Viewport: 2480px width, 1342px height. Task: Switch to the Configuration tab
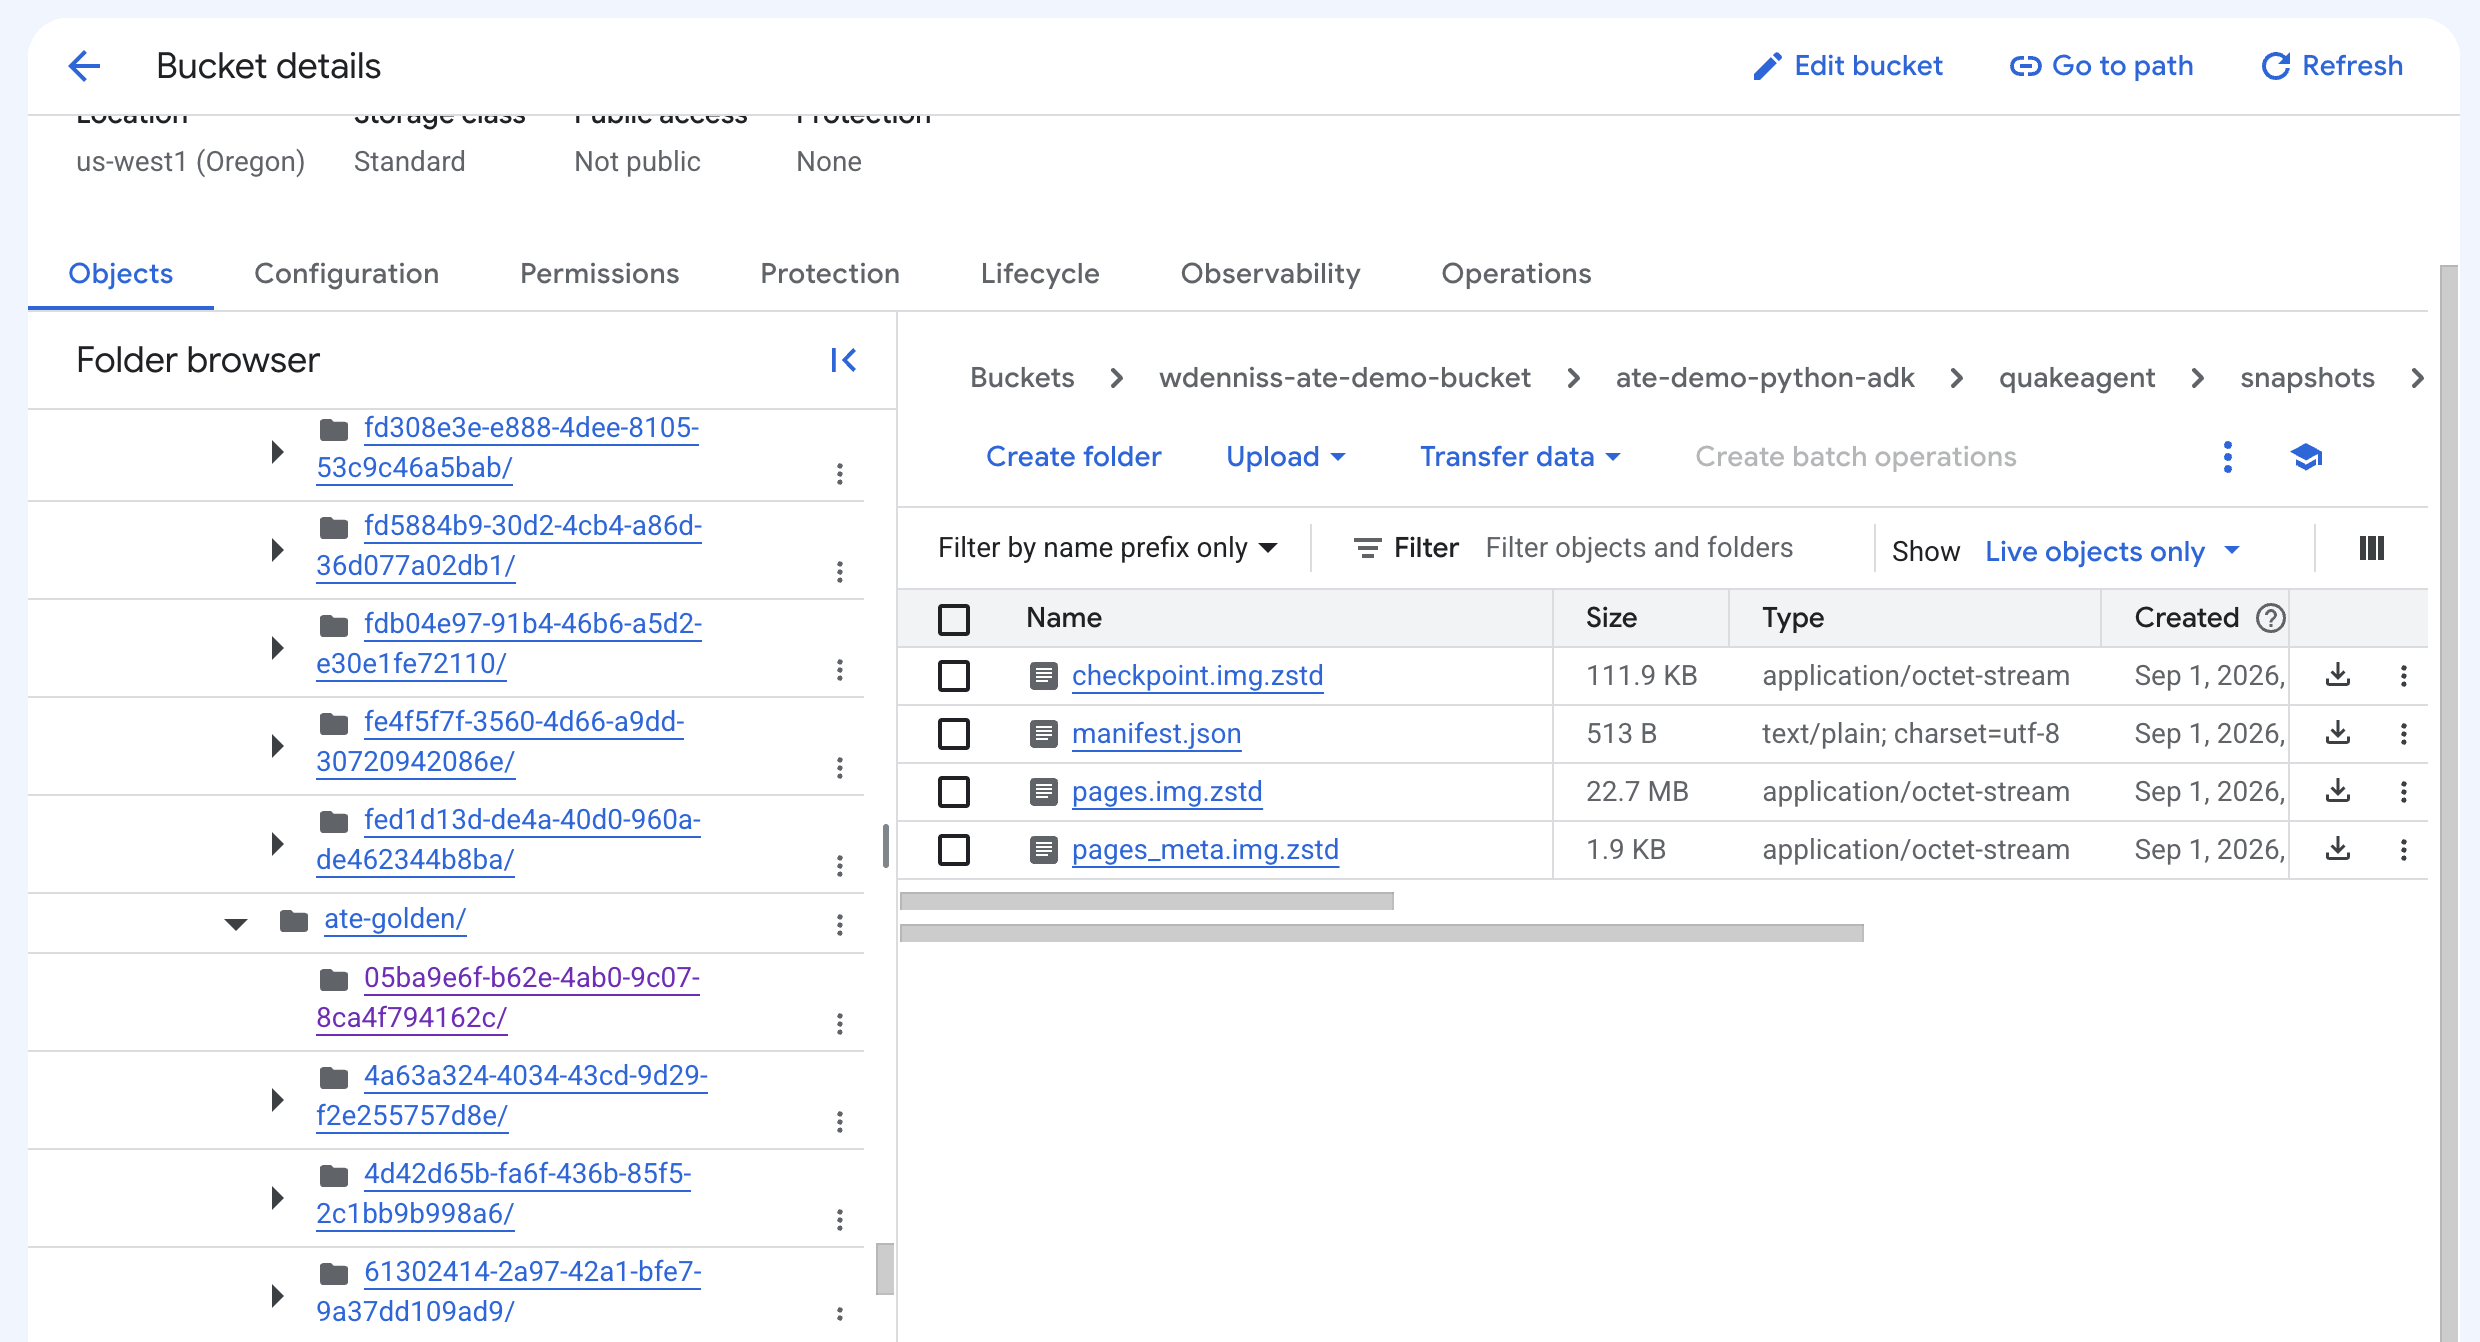pyautogui.click(x=346, y=274)
